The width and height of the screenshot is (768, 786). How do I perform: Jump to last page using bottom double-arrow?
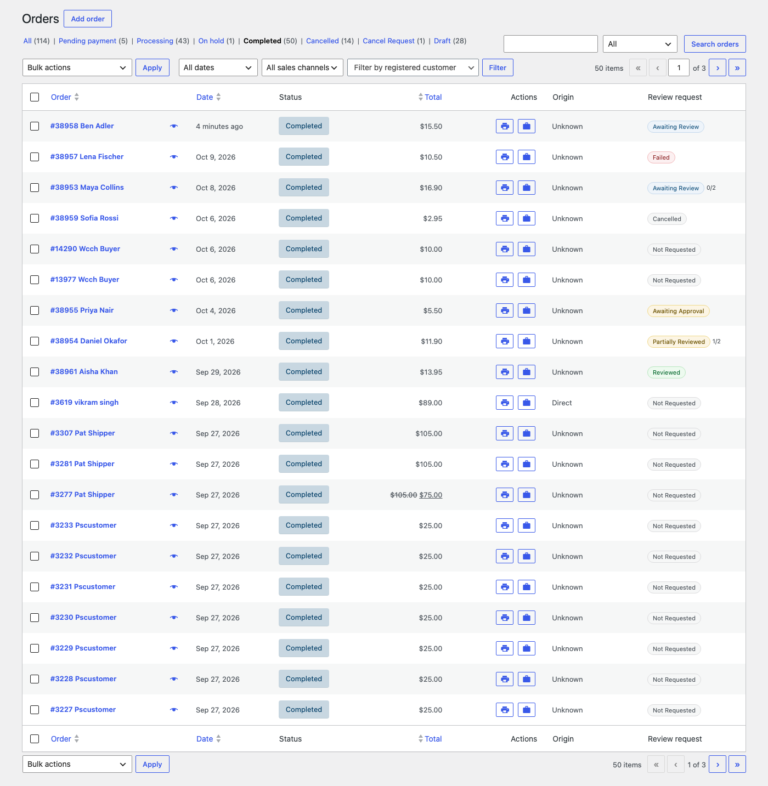(x=737, y=764)
